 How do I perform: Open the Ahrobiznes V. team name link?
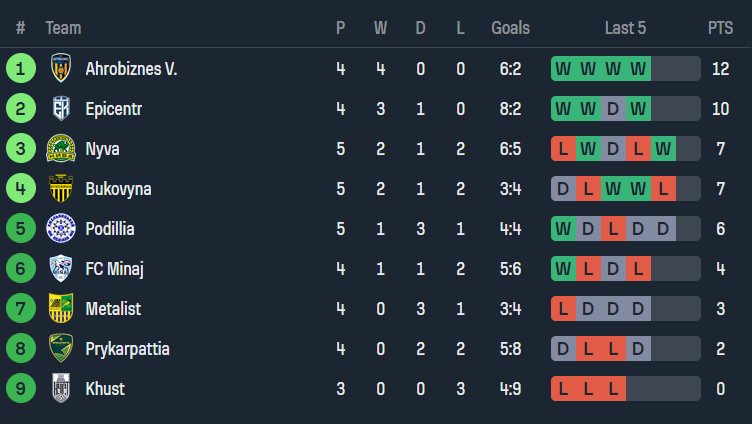[131, 69]
